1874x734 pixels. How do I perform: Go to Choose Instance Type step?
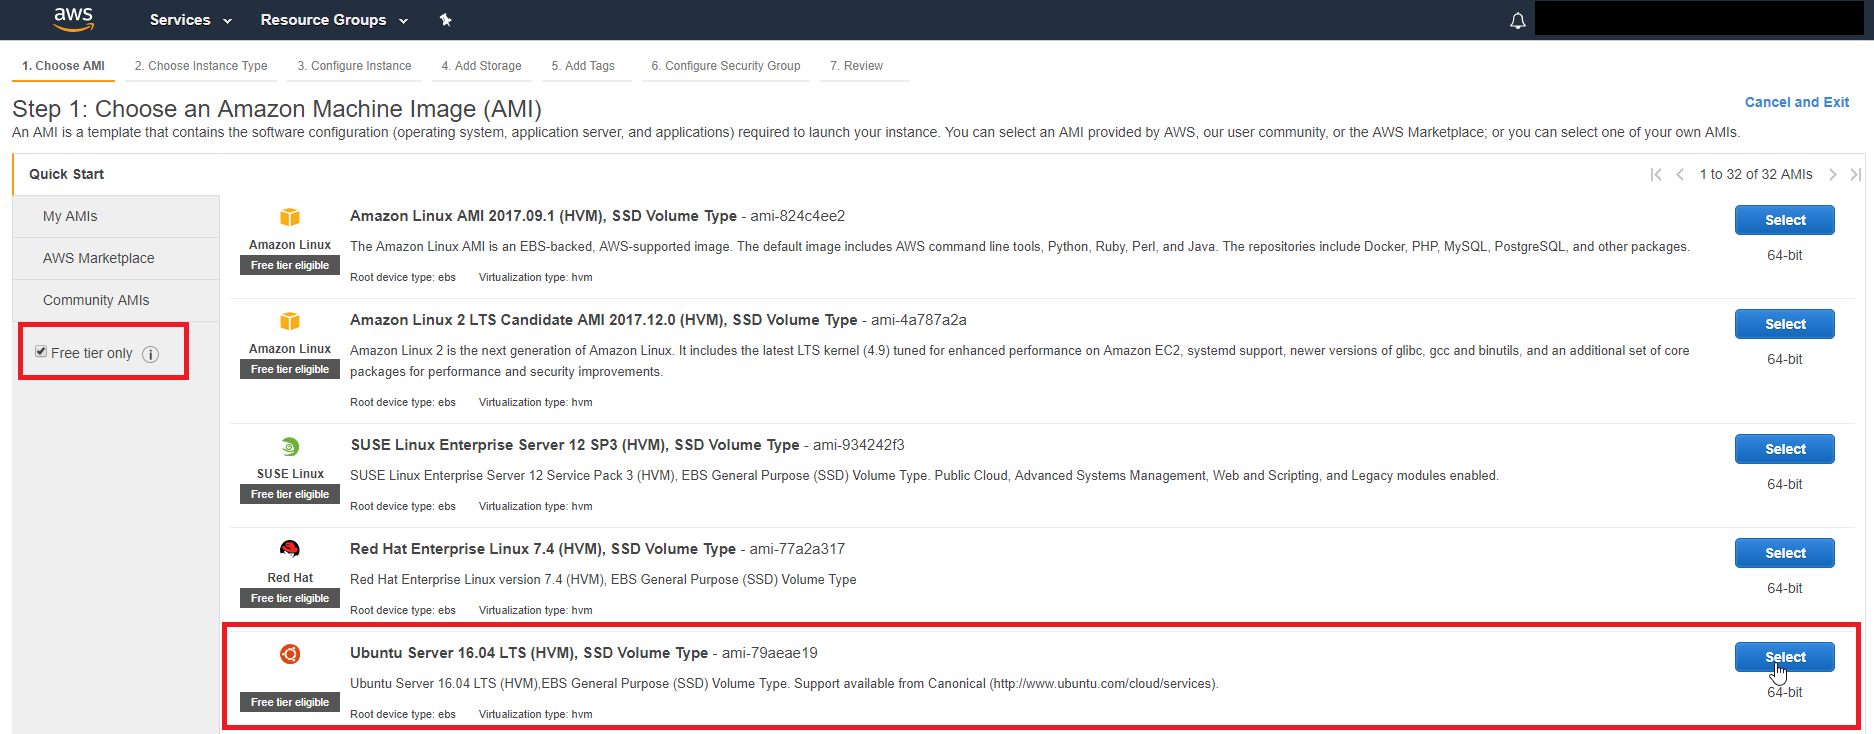(x=201, y=66)
